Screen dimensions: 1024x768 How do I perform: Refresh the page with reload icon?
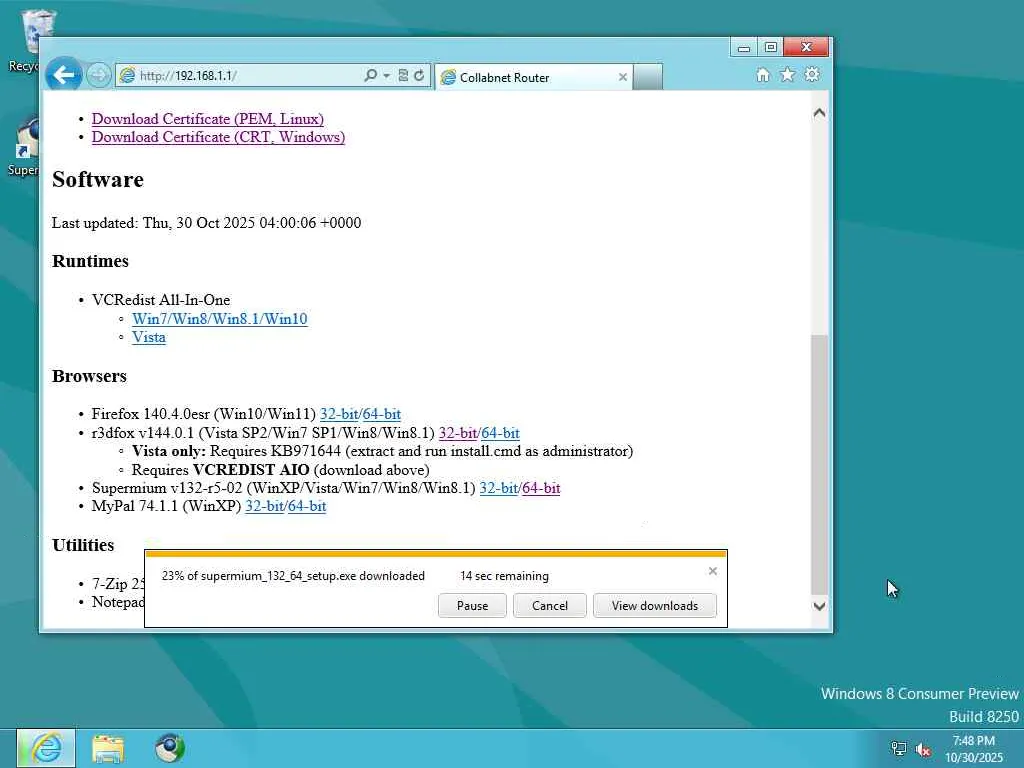419,76
